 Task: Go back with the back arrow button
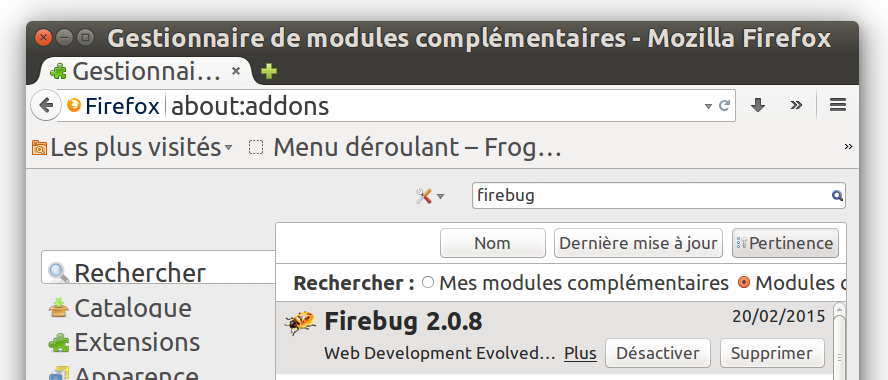(46, 105)
